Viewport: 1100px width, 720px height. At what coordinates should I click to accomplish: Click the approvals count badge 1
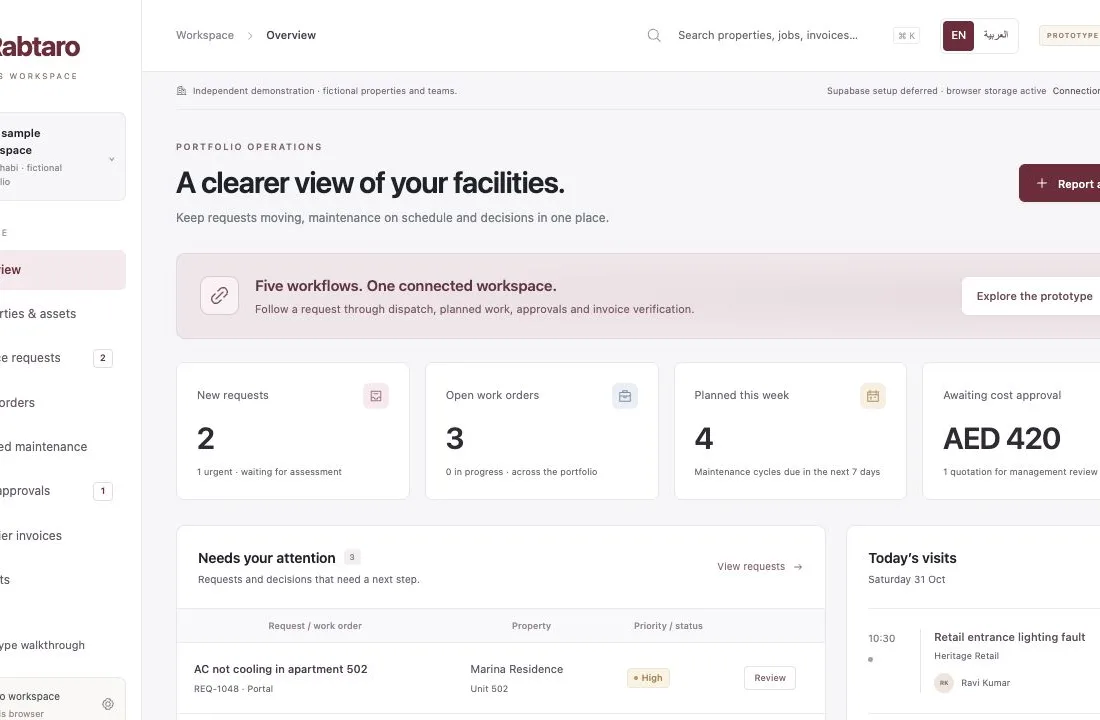pyautogui.click(x=103, y=491)
